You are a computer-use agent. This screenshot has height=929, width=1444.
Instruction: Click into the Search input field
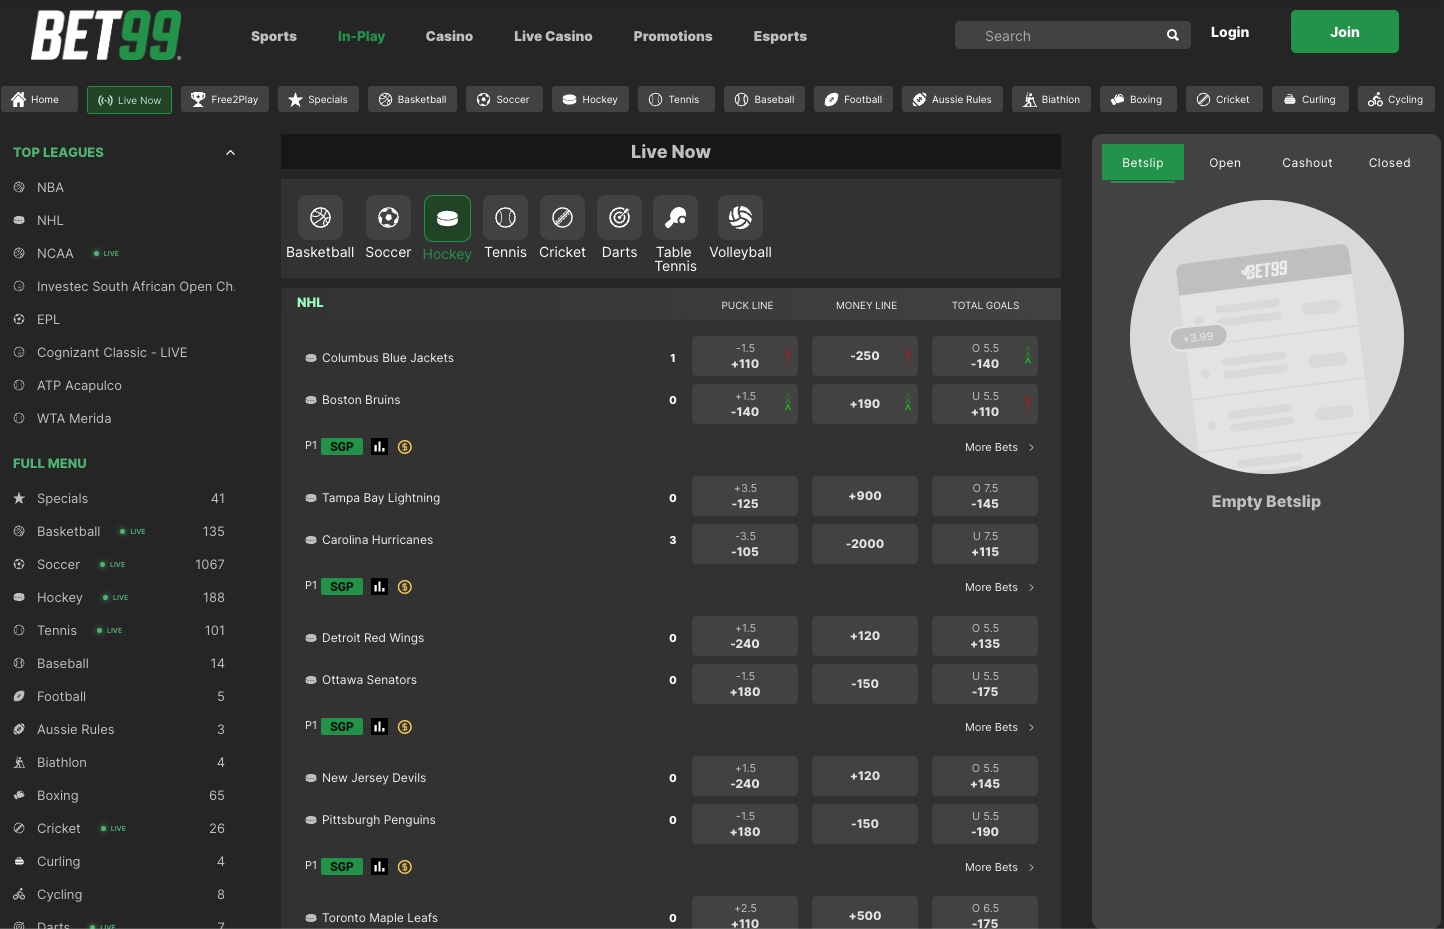pyautogui.click(x=1060, y=36)
